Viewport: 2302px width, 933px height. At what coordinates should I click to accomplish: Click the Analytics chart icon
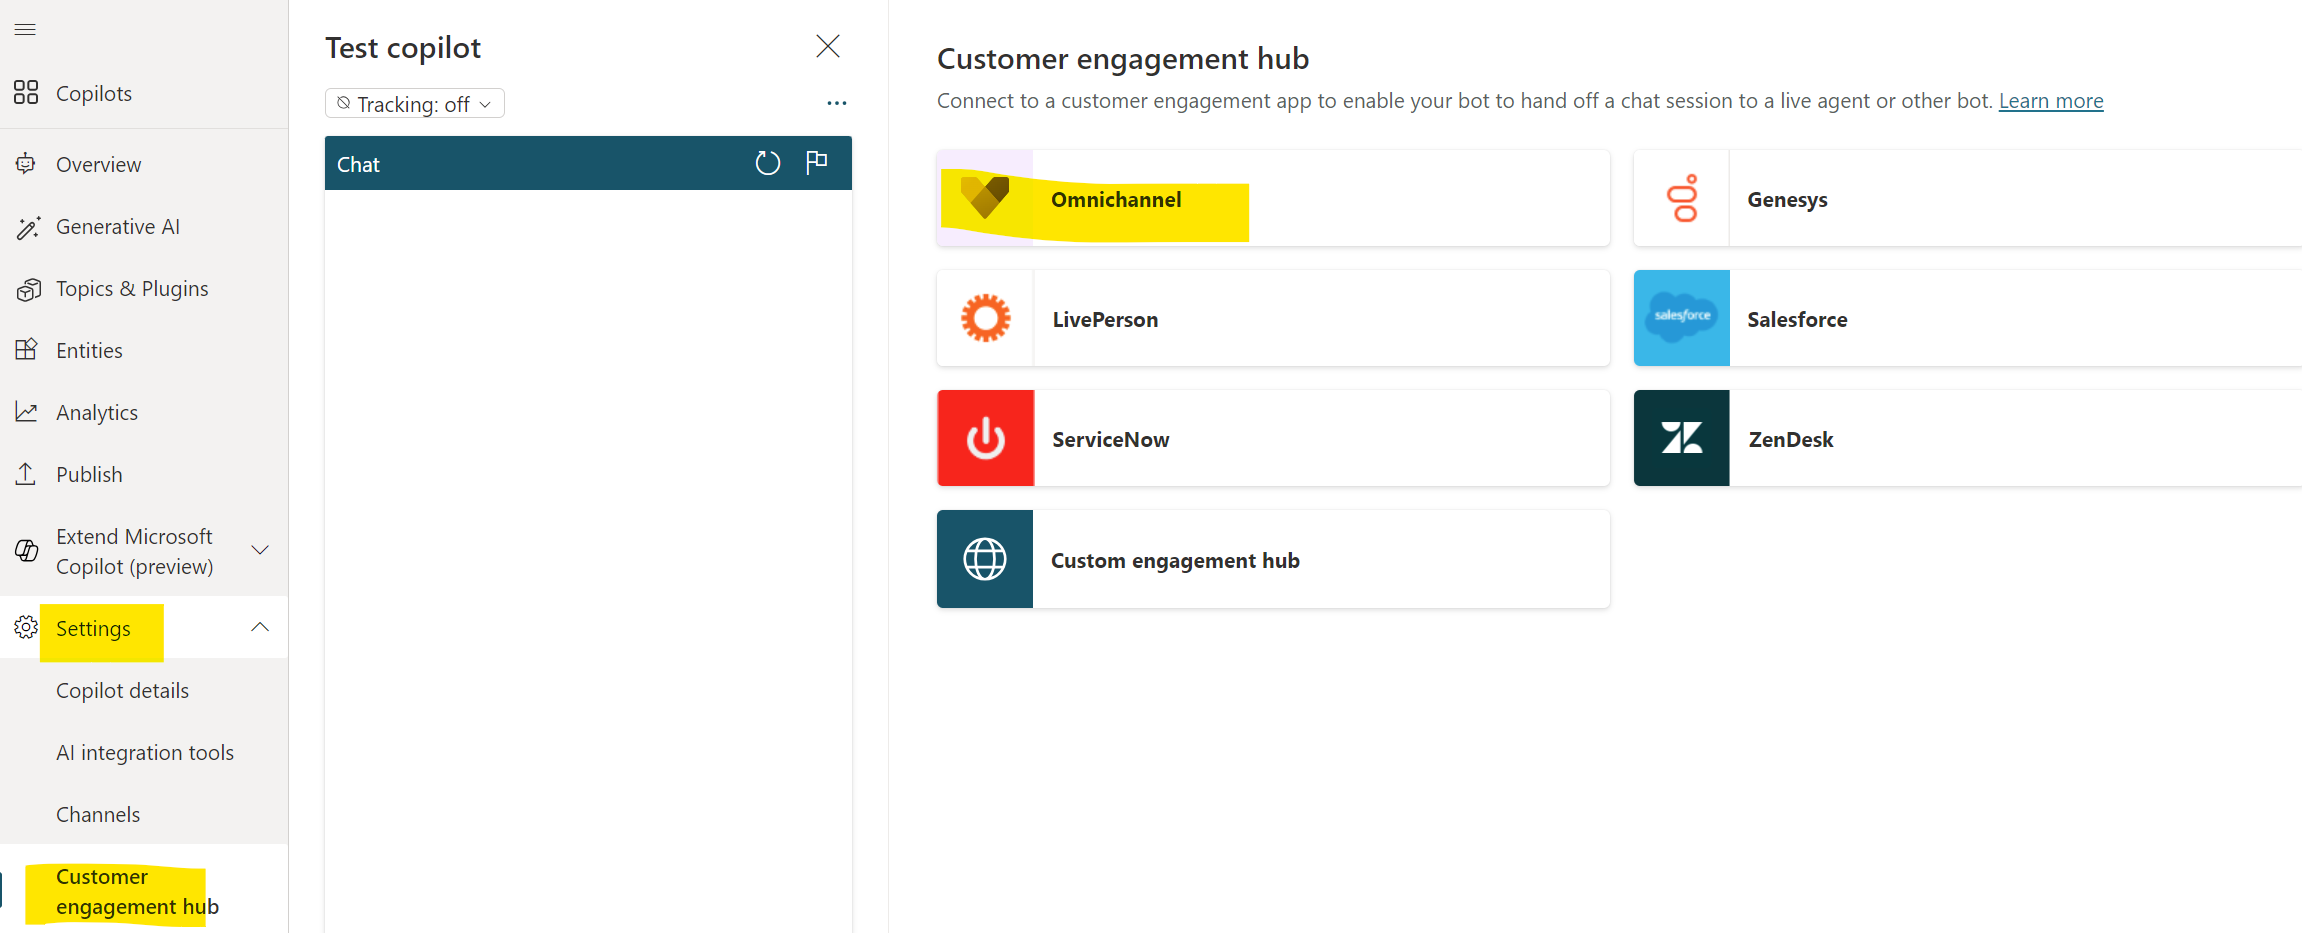26,412
